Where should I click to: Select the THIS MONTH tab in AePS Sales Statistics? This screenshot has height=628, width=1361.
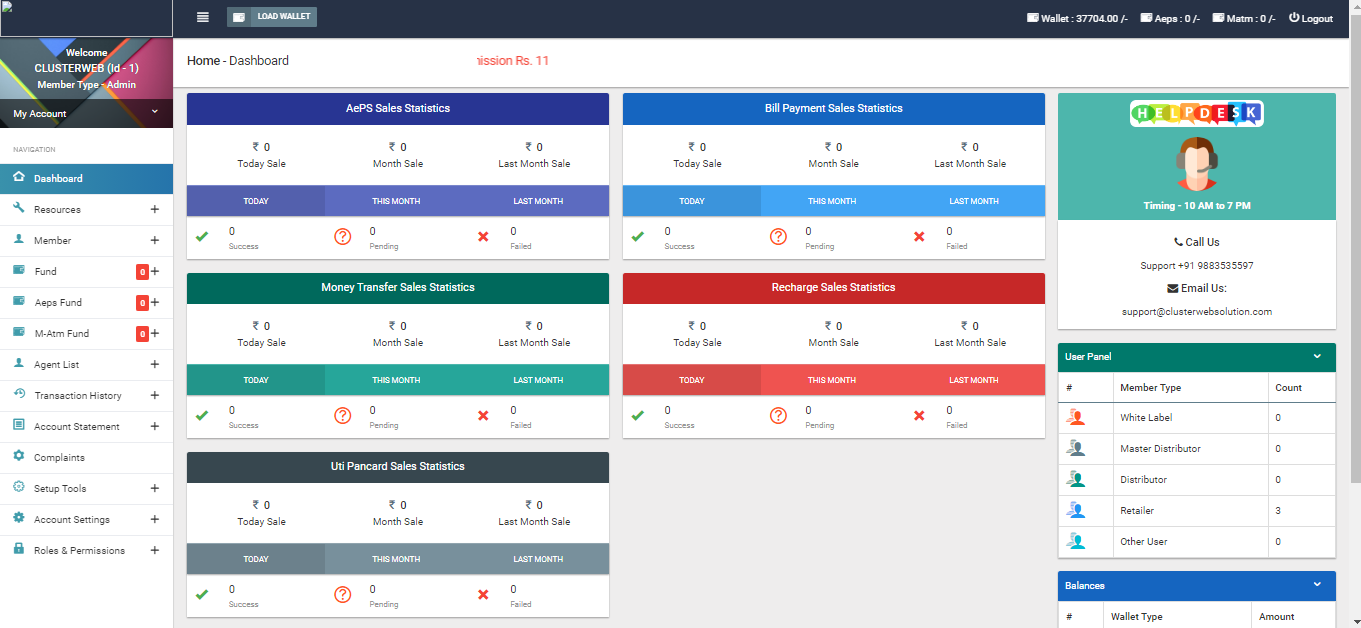point(396,201)
